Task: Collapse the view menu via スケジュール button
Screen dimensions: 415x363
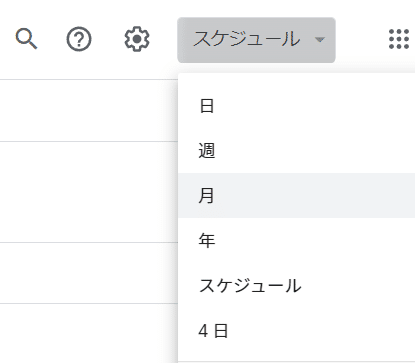Action: [x=256, y=40]
